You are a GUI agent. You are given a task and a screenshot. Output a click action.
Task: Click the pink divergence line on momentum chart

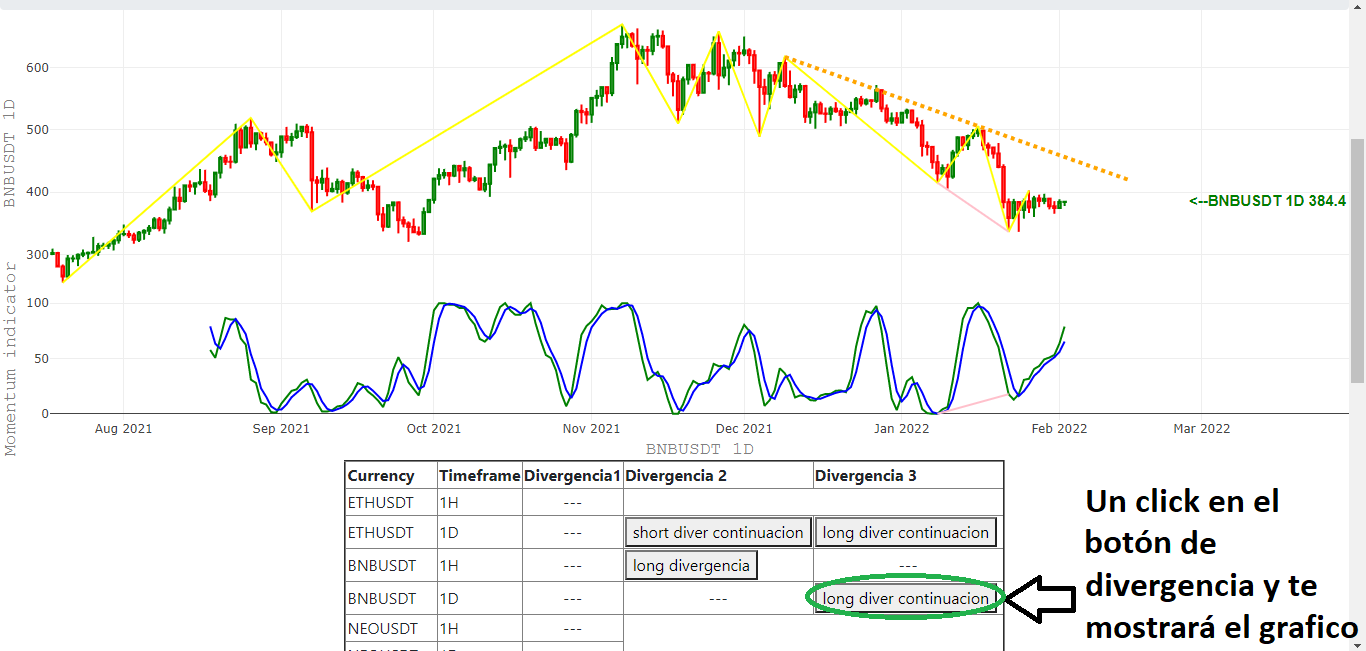click(978, 403)
